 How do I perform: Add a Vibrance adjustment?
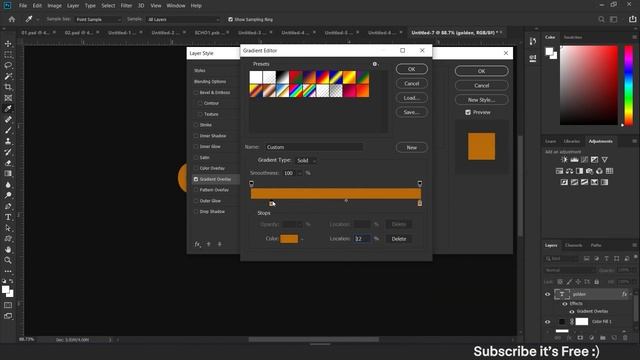click(604, 160)
